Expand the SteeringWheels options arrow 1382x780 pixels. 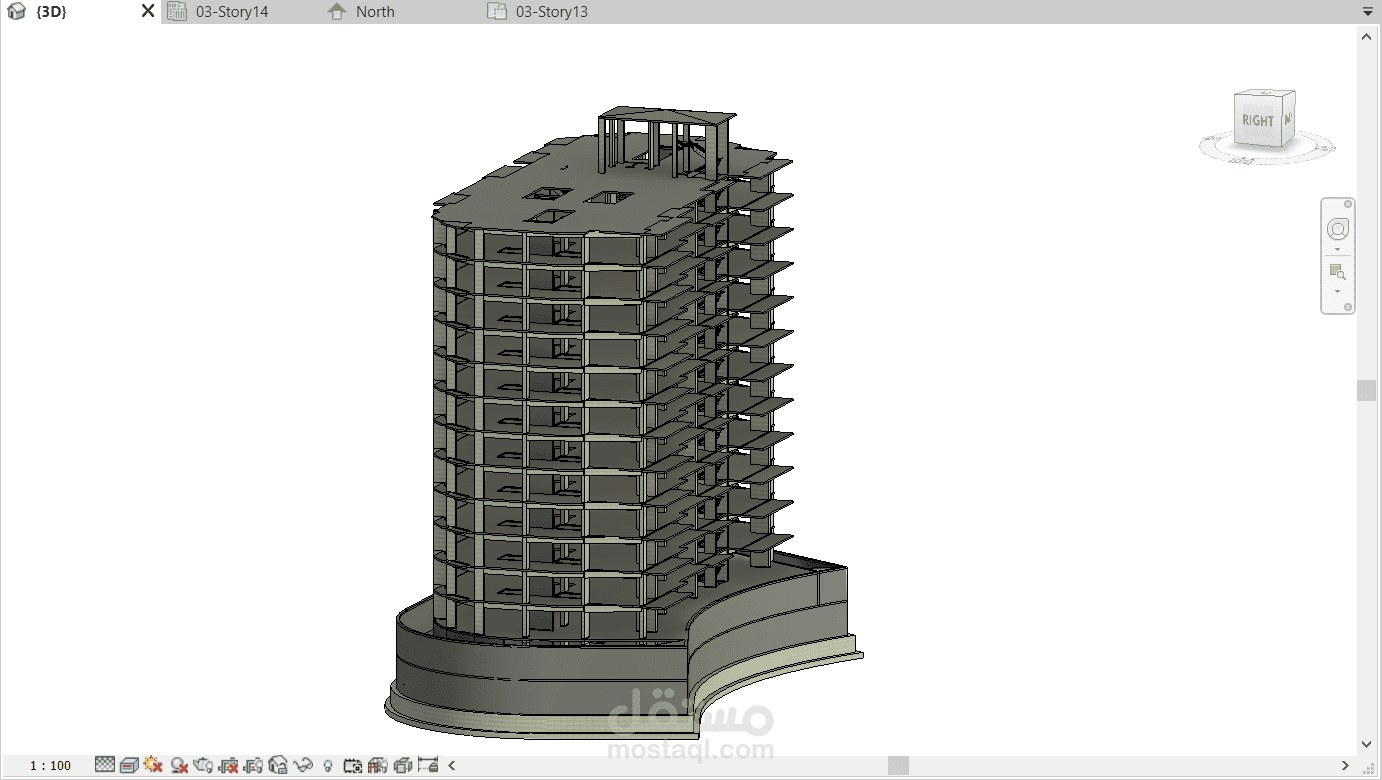pos(1337,249)
